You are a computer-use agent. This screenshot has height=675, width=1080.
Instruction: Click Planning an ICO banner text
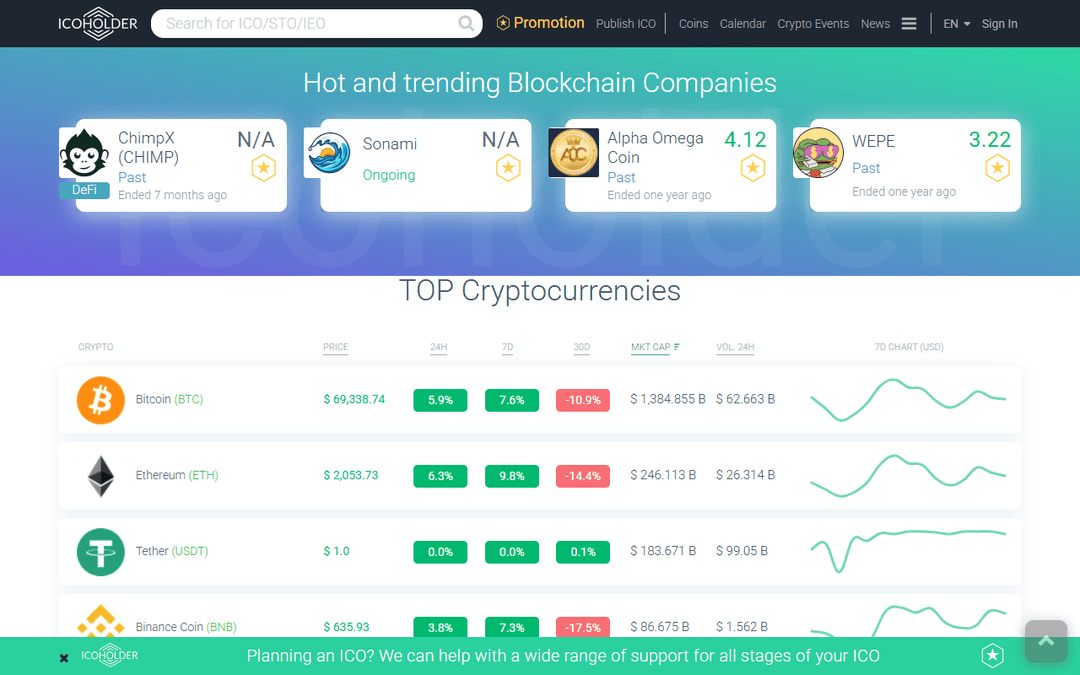(563, 656)
